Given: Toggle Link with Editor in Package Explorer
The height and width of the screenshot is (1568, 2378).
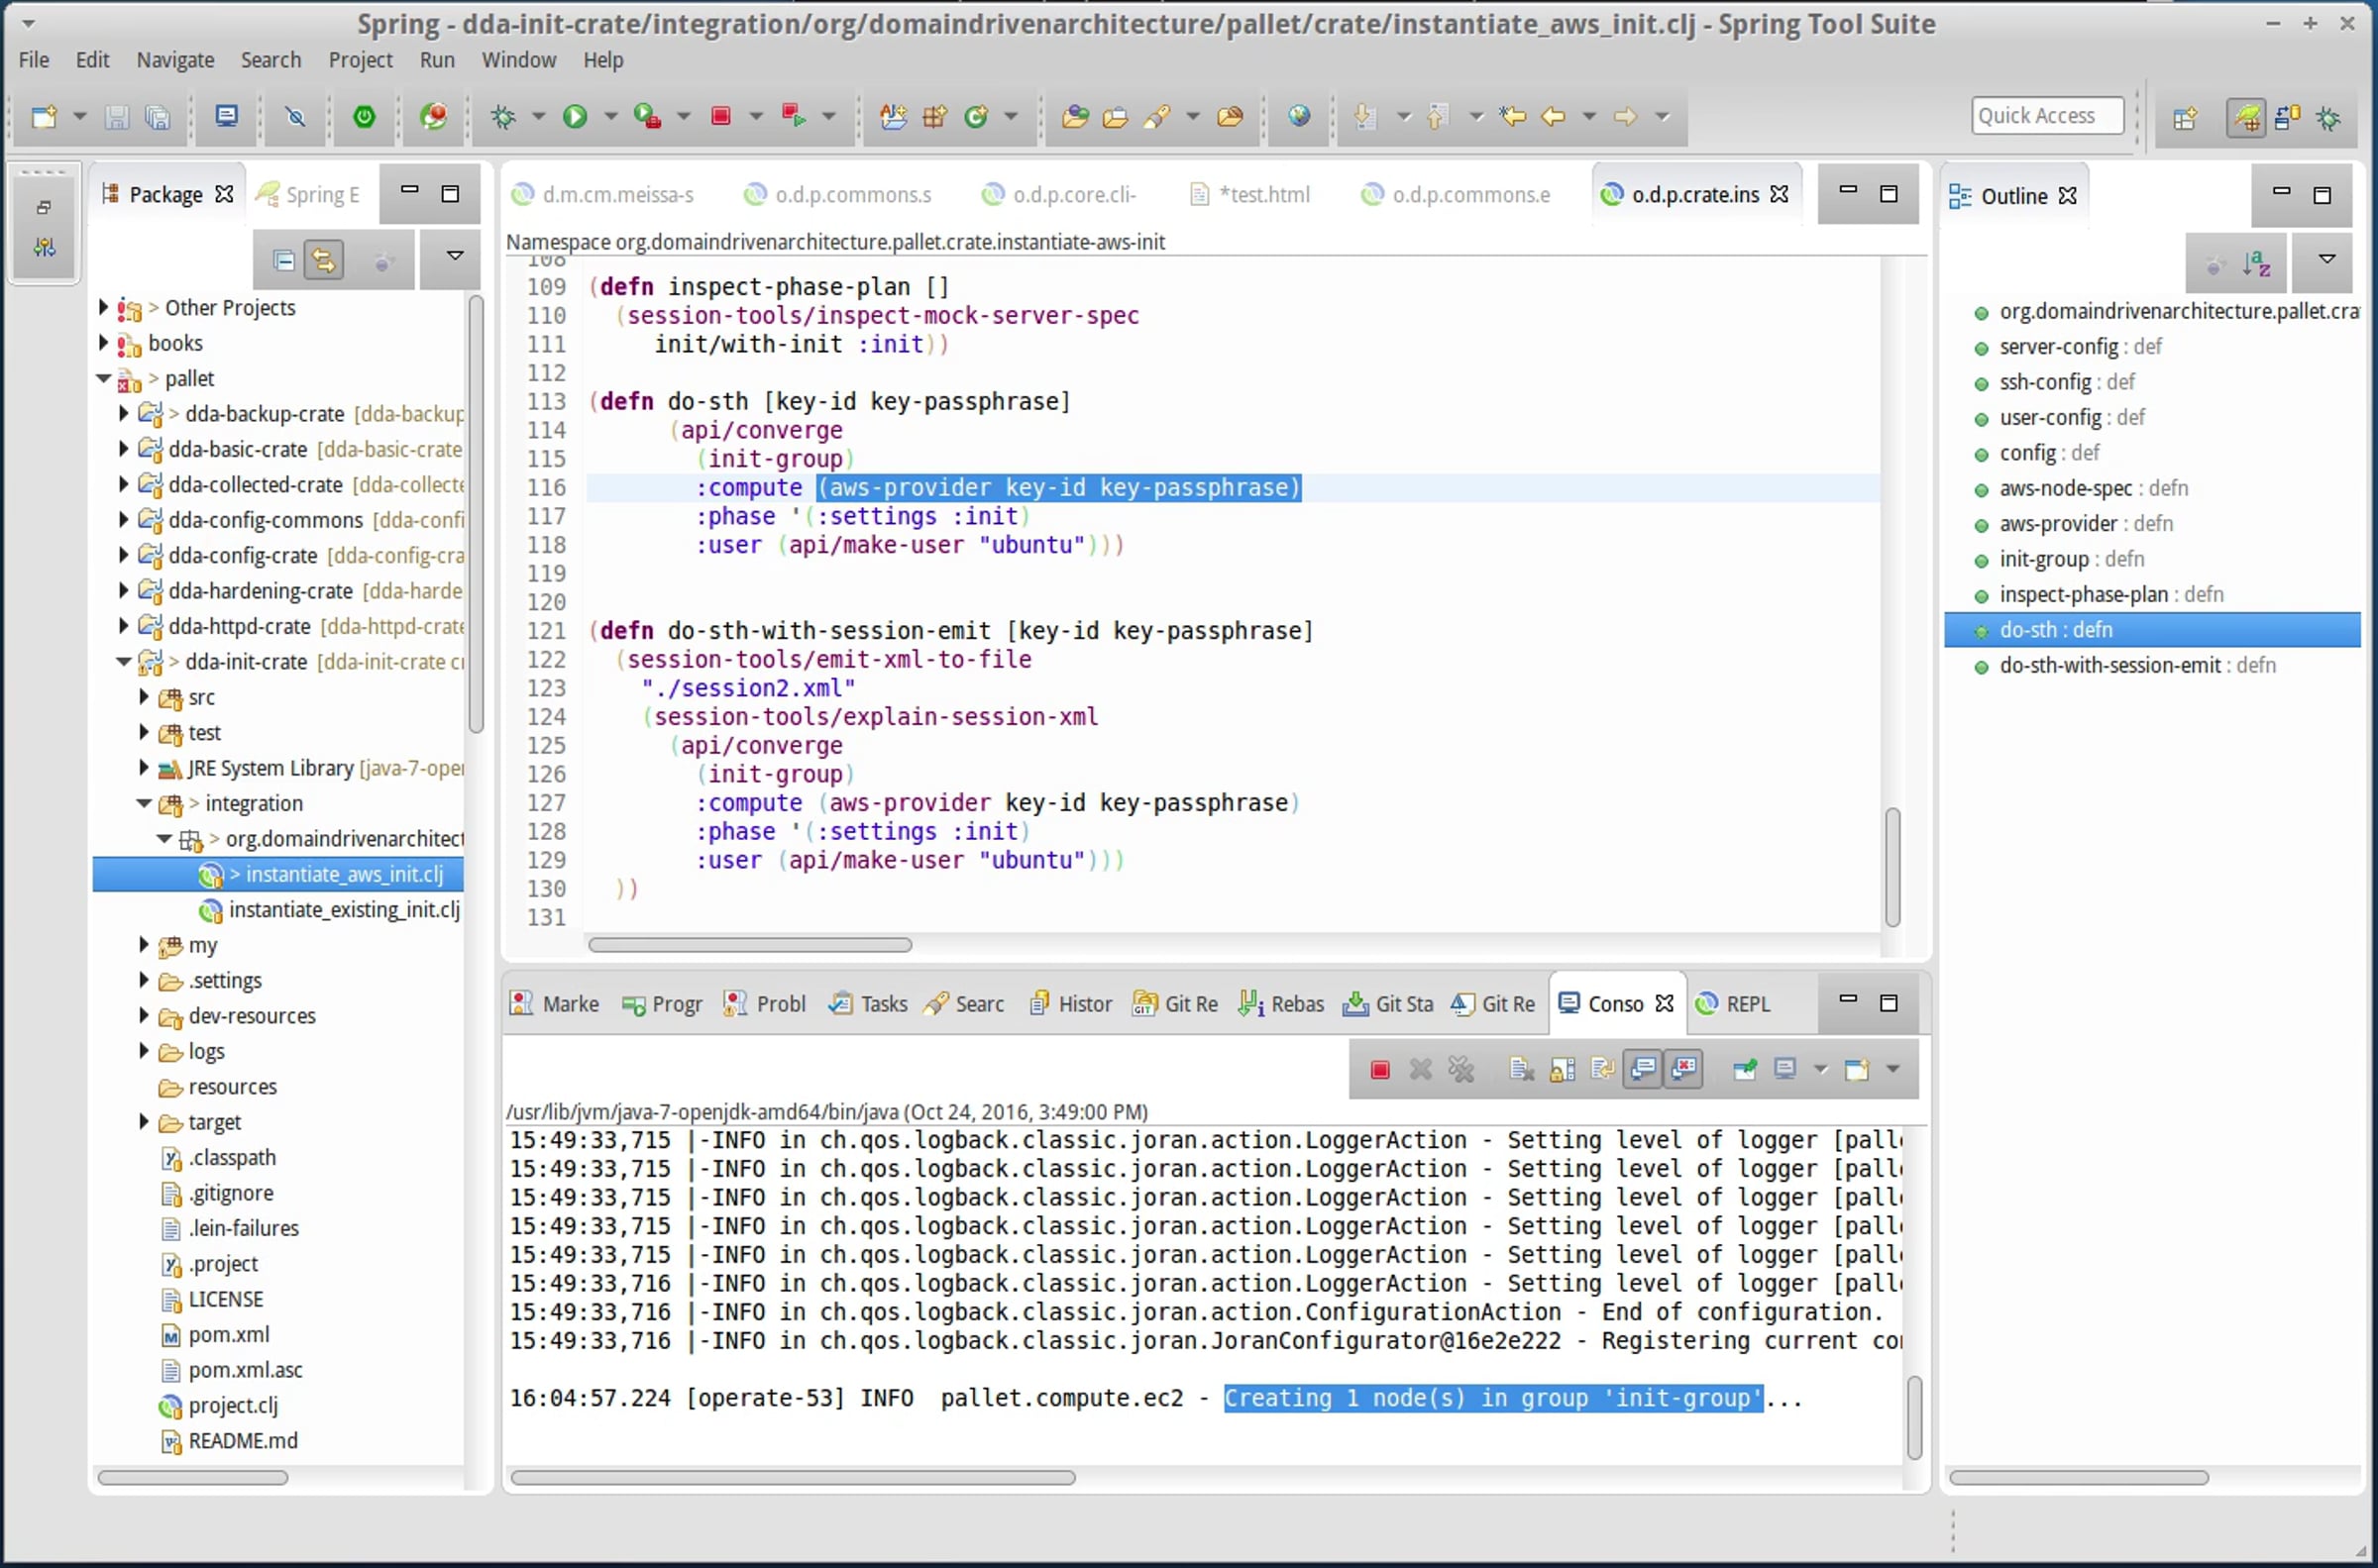Looking at the screenshot, I should [x=323, y=261].
